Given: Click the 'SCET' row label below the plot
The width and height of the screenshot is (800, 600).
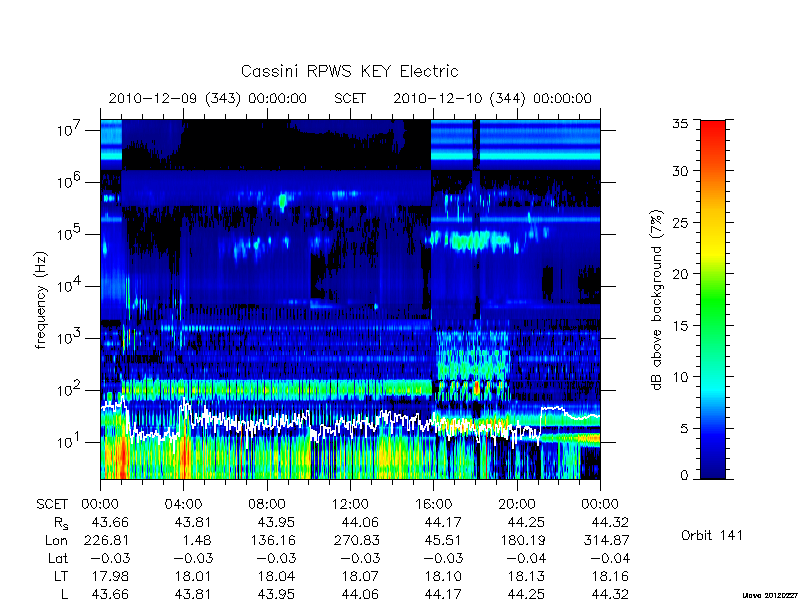Looking at the screenshot, I should (x=52, y=505).
